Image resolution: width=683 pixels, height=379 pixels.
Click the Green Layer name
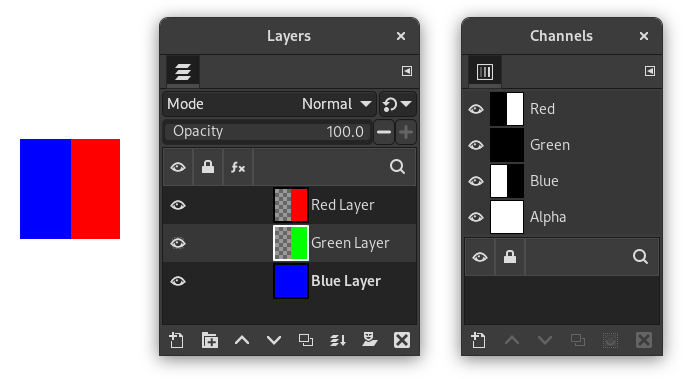point(350,243)
